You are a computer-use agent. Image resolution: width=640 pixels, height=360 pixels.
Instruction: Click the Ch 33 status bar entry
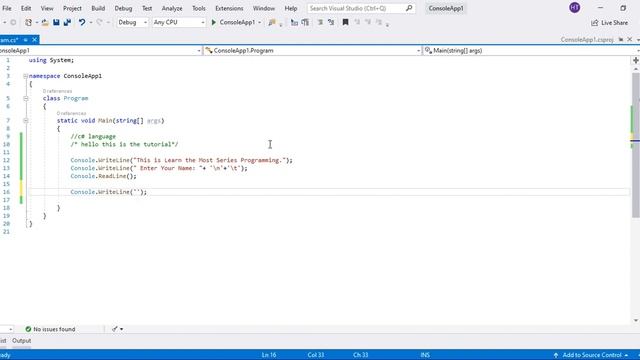(360, 355)
